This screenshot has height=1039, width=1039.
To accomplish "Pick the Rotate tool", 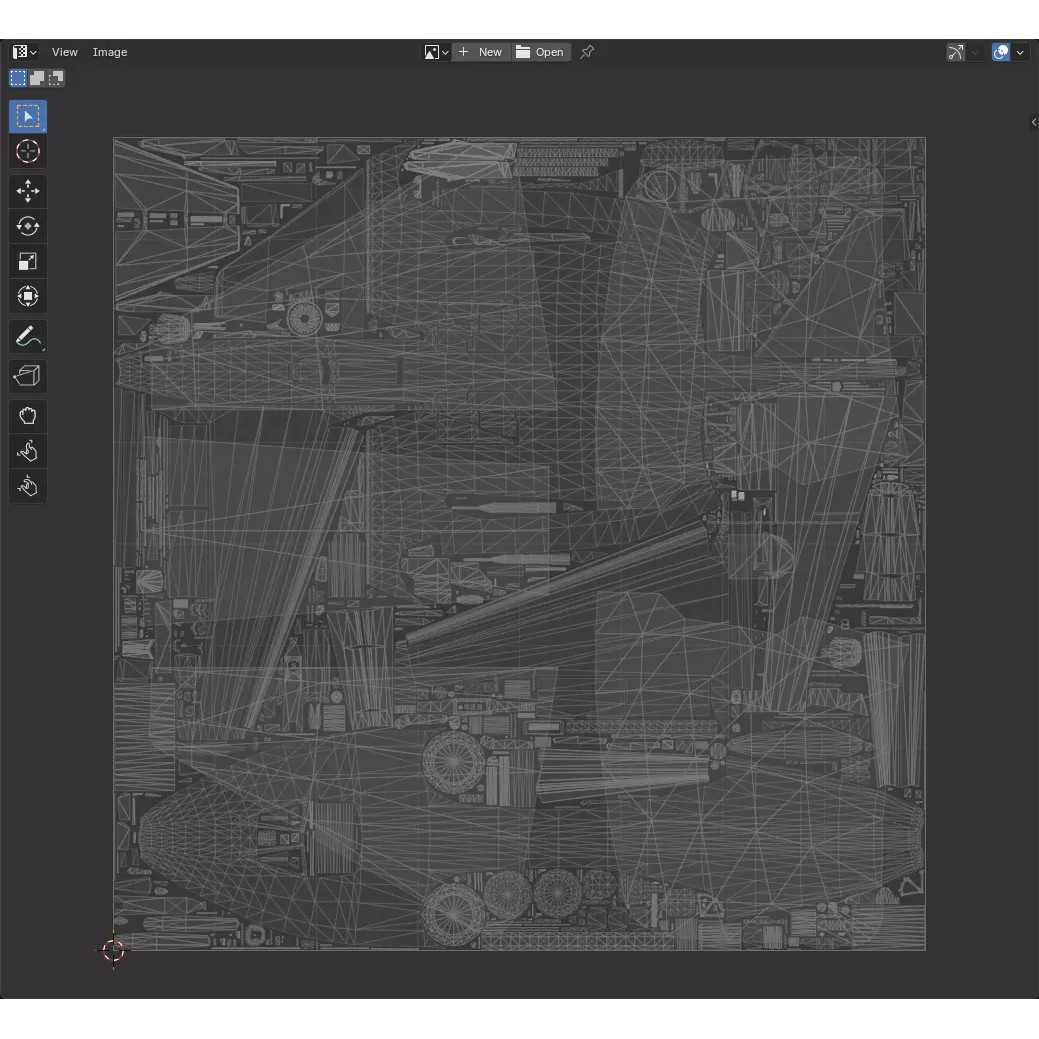I will (x=28, y=226).
